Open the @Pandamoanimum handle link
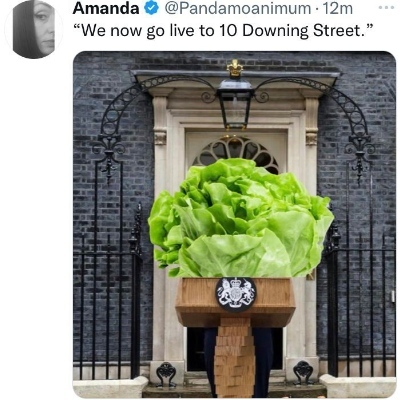Viewport: 400px width, 400px height. [x=237, y=9]
